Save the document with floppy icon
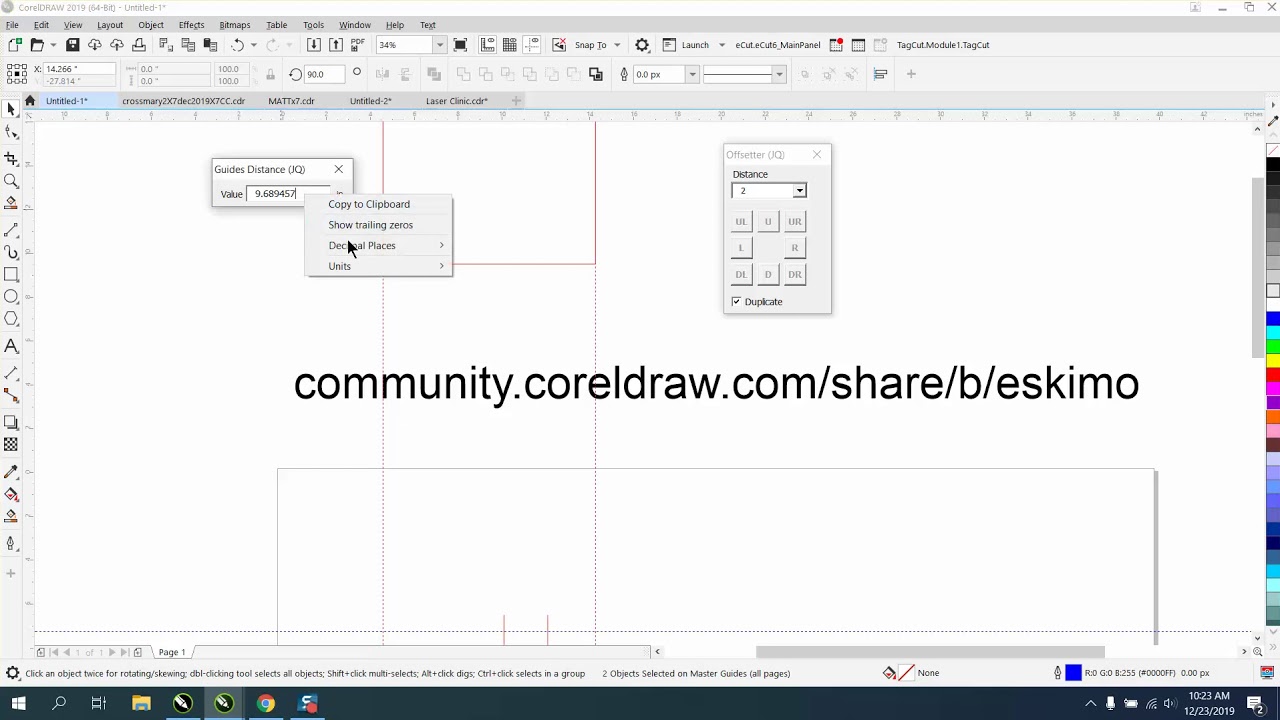Viewport: 1280px width, 720px height. point(72,45)
